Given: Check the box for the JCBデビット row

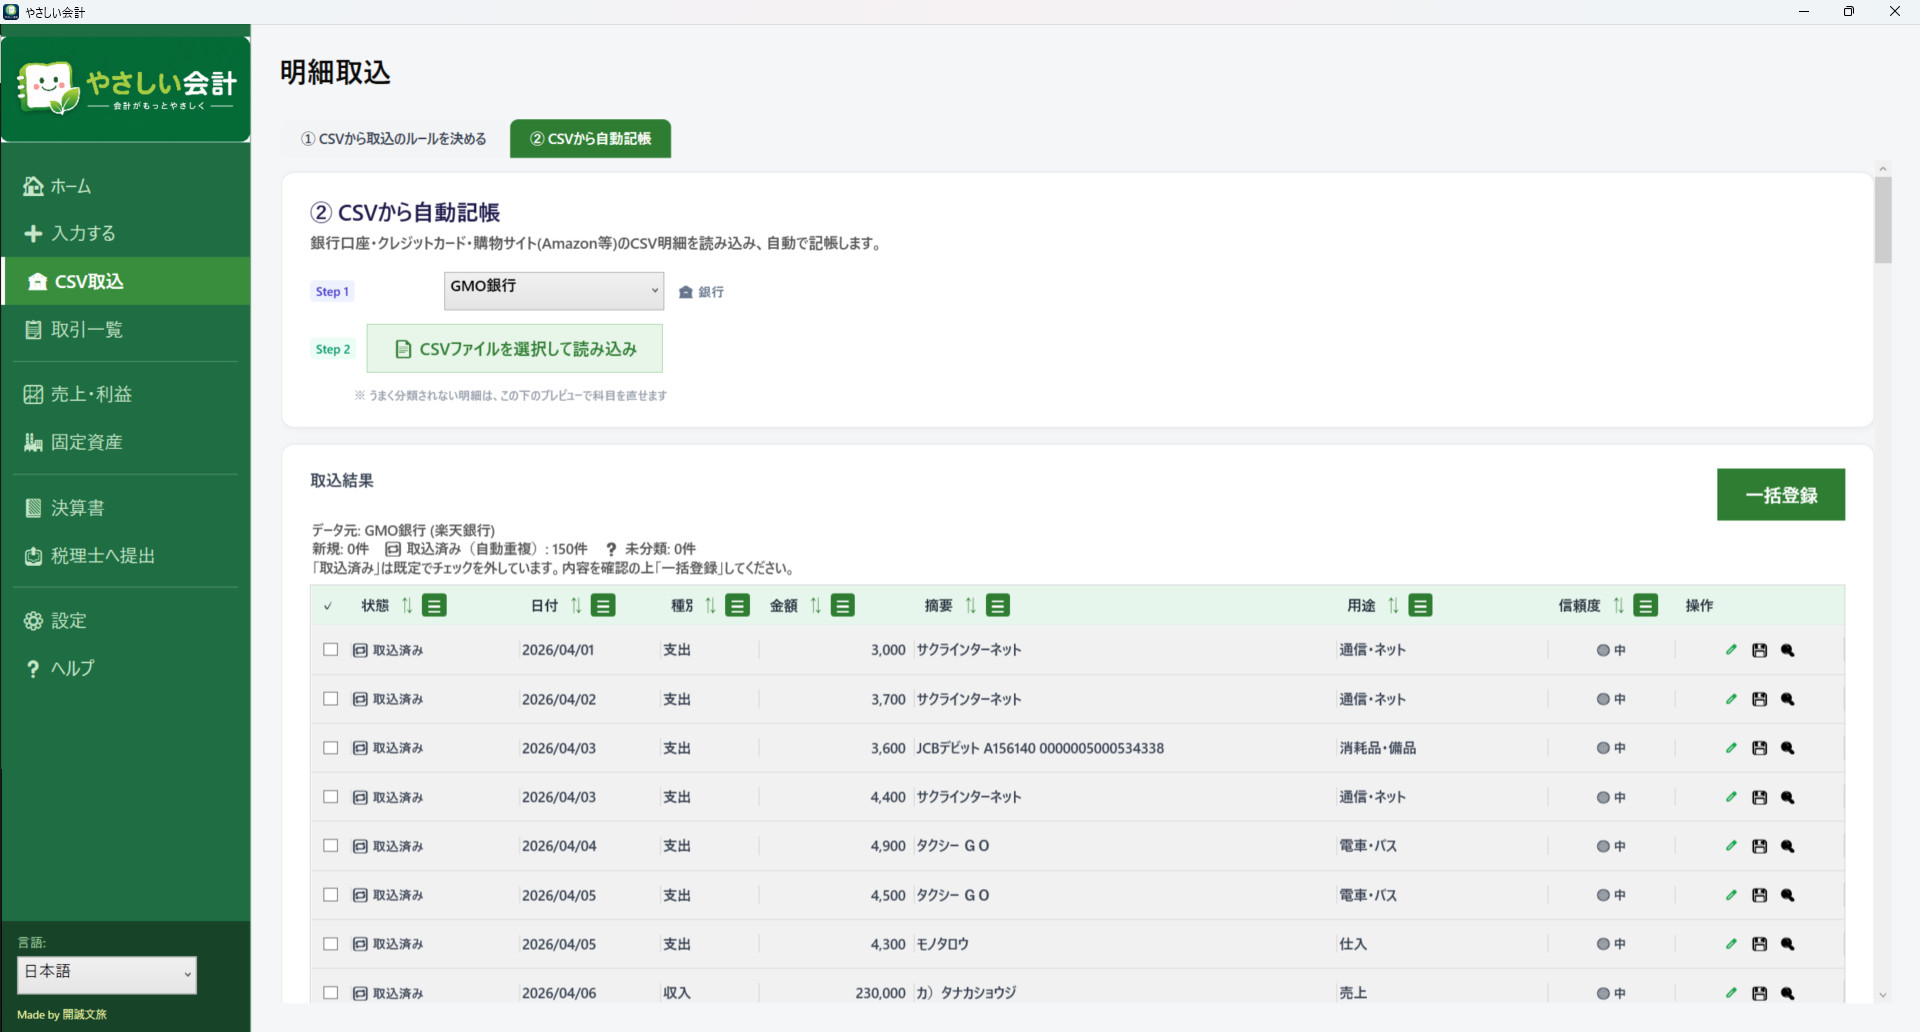Looking at the screenshot, I should coord(331,748).
